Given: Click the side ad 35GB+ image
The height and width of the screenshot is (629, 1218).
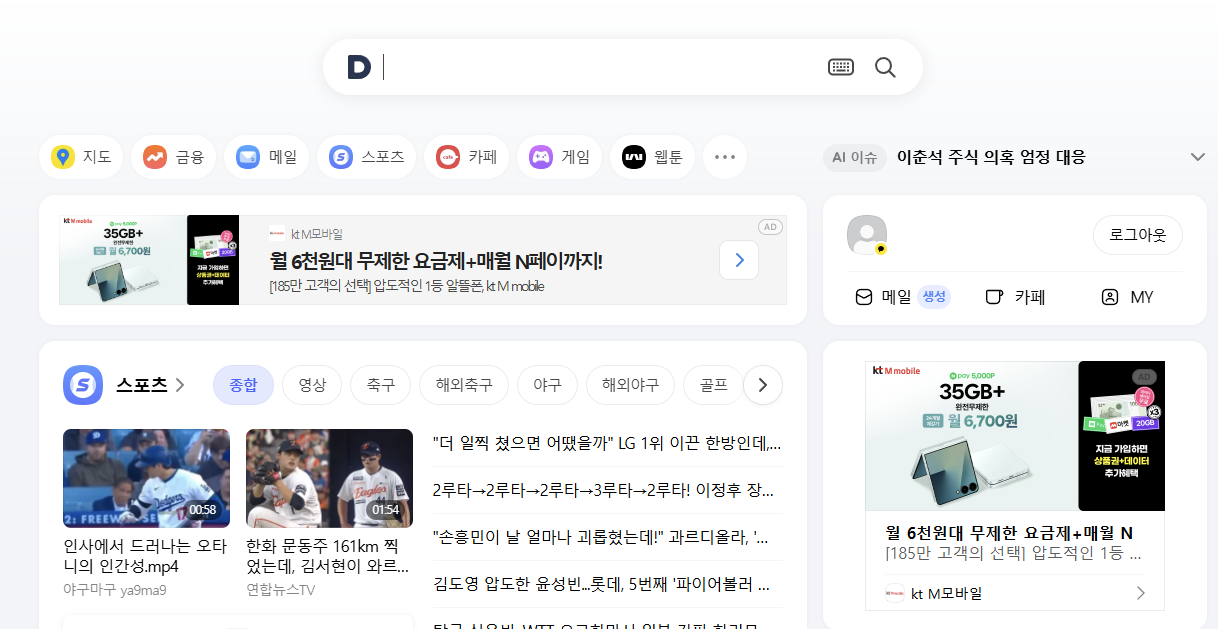Looking at the screenshot, I should pyautogui.click(x=1015, y=436).
